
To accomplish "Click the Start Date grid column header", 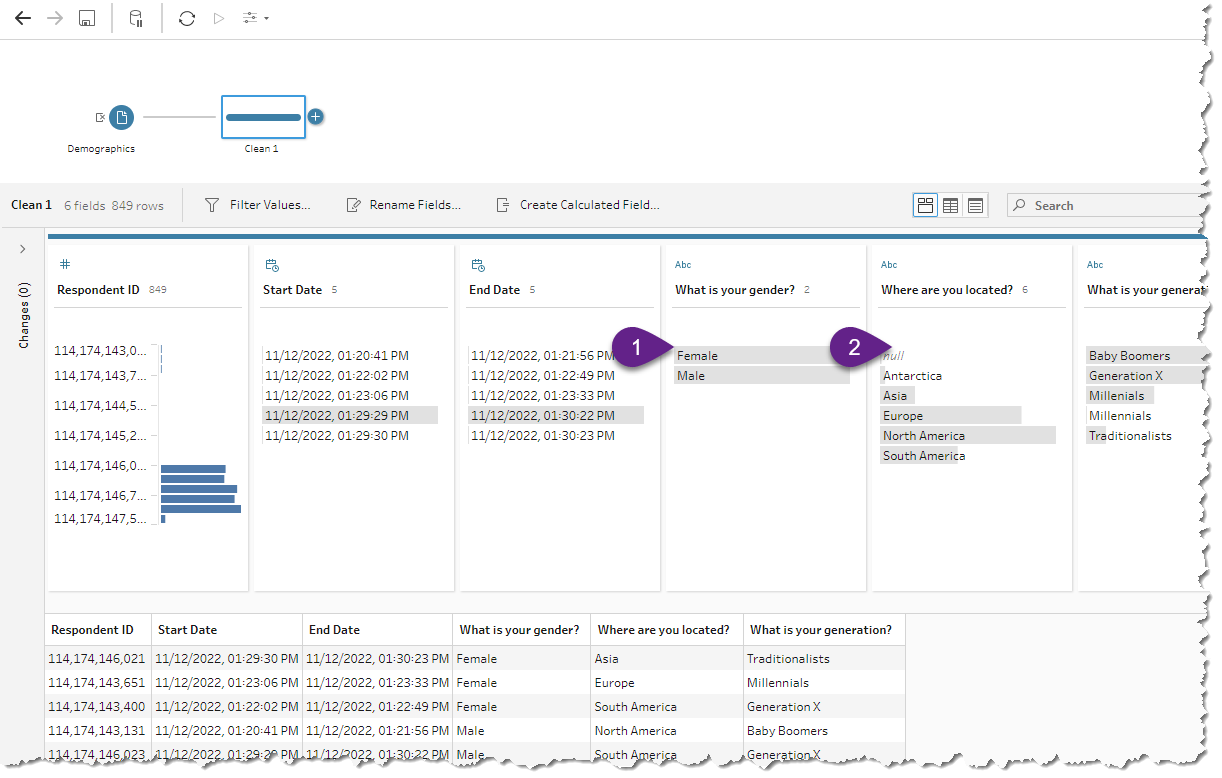I will click(227, 630).
